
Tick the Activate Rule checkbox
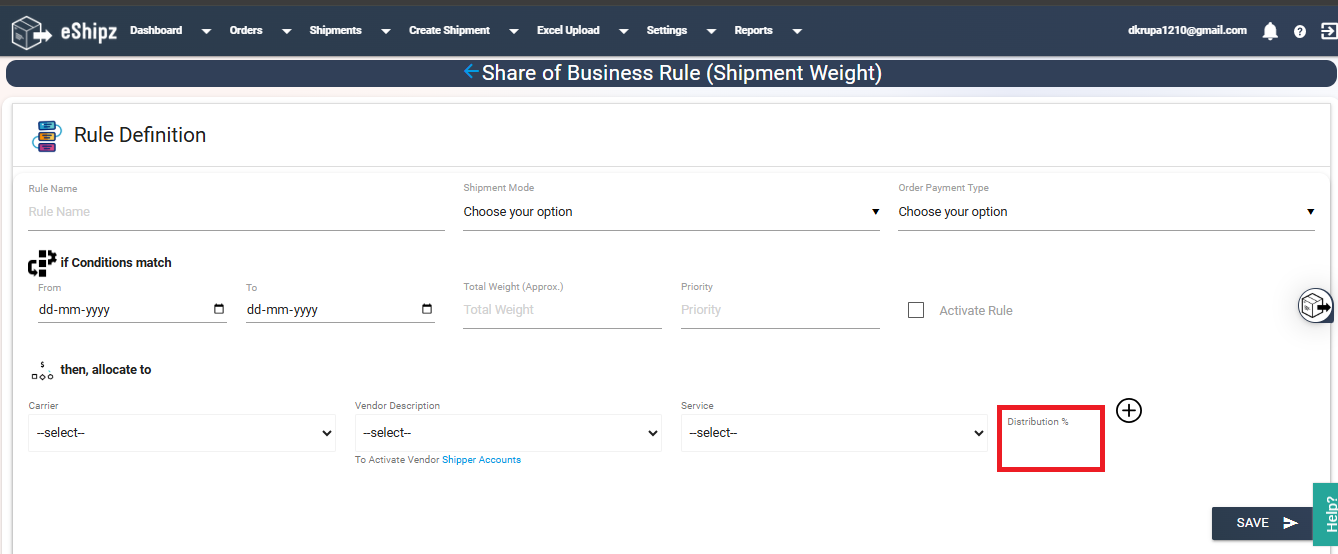tap(915, 310)
